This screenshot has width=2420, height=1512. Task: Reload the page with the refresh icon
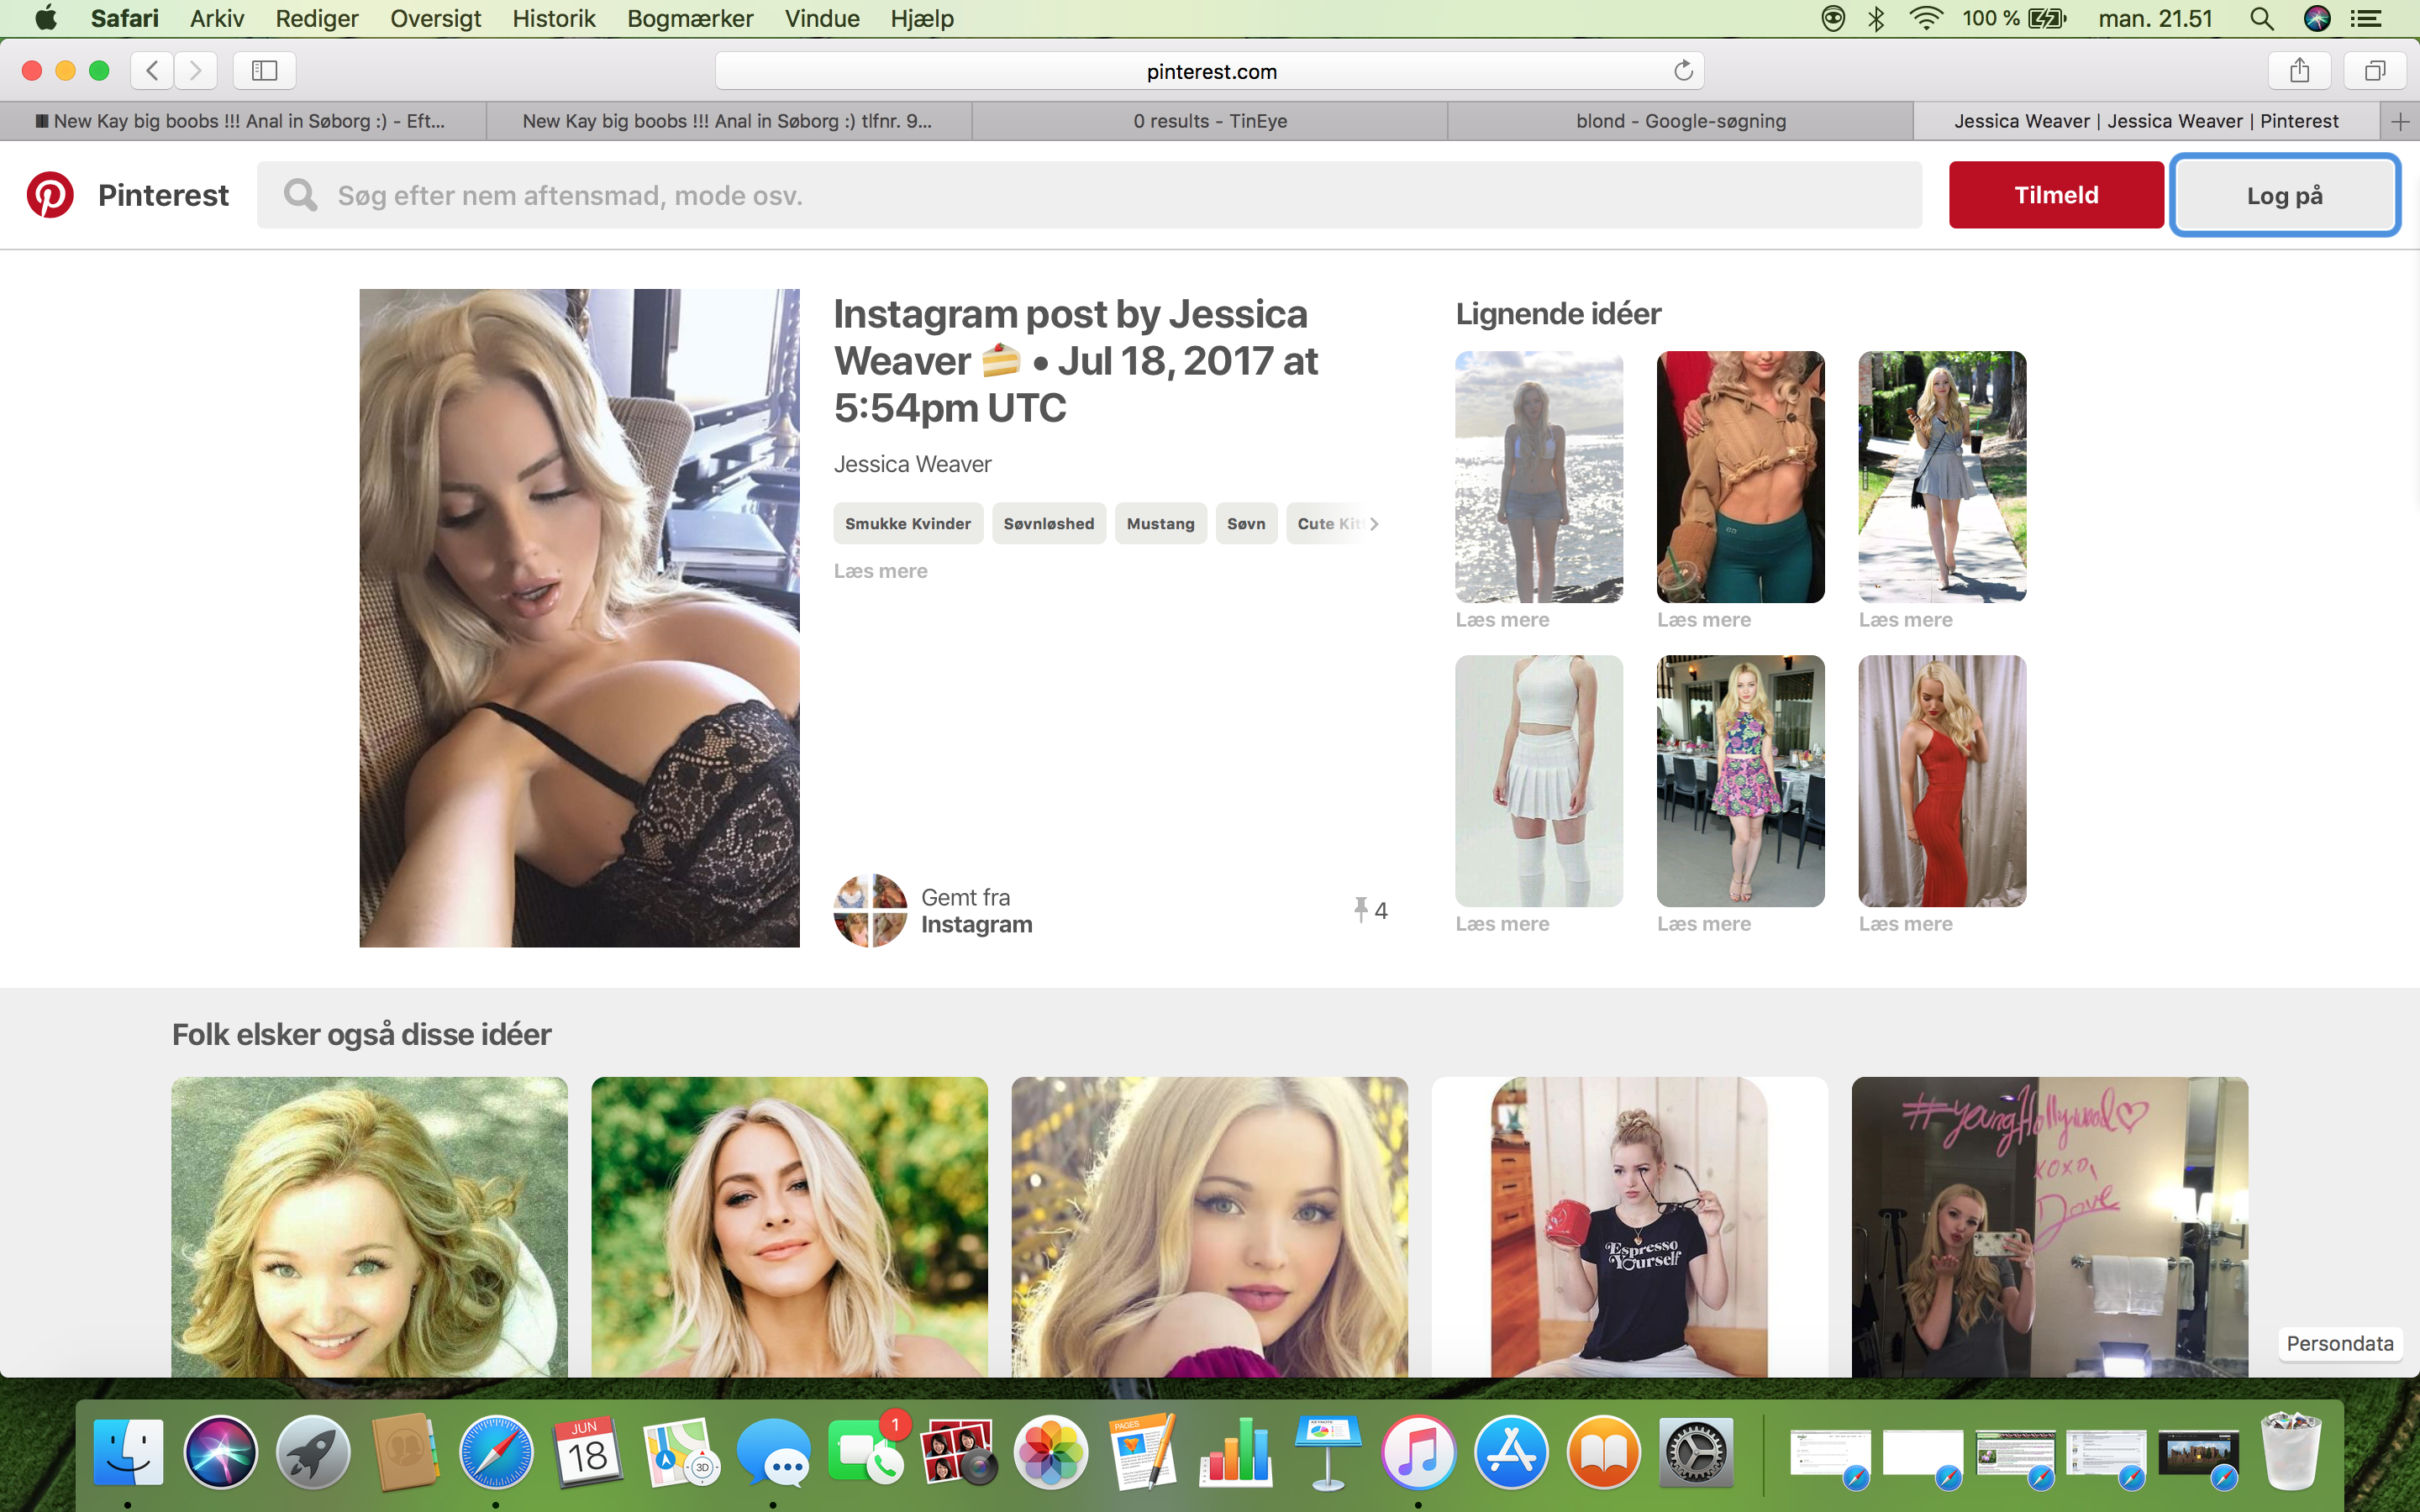click(x=1683, y=70)
